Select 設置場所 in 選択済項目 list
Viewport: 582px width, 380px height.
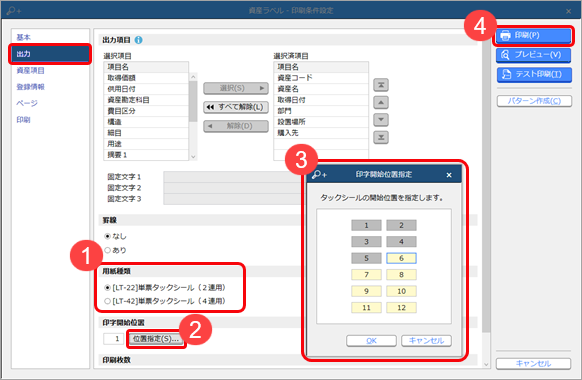[321, 122]
